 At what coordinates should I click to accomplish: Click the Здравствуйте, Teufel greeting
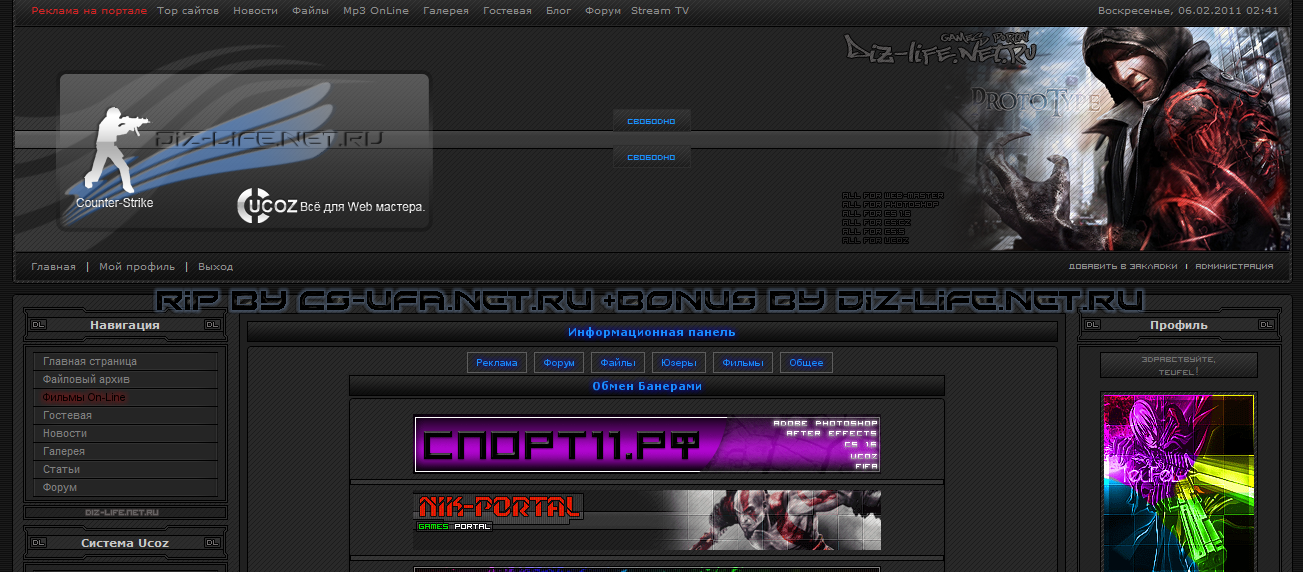pyautogui.click(x=1177, y=365)
